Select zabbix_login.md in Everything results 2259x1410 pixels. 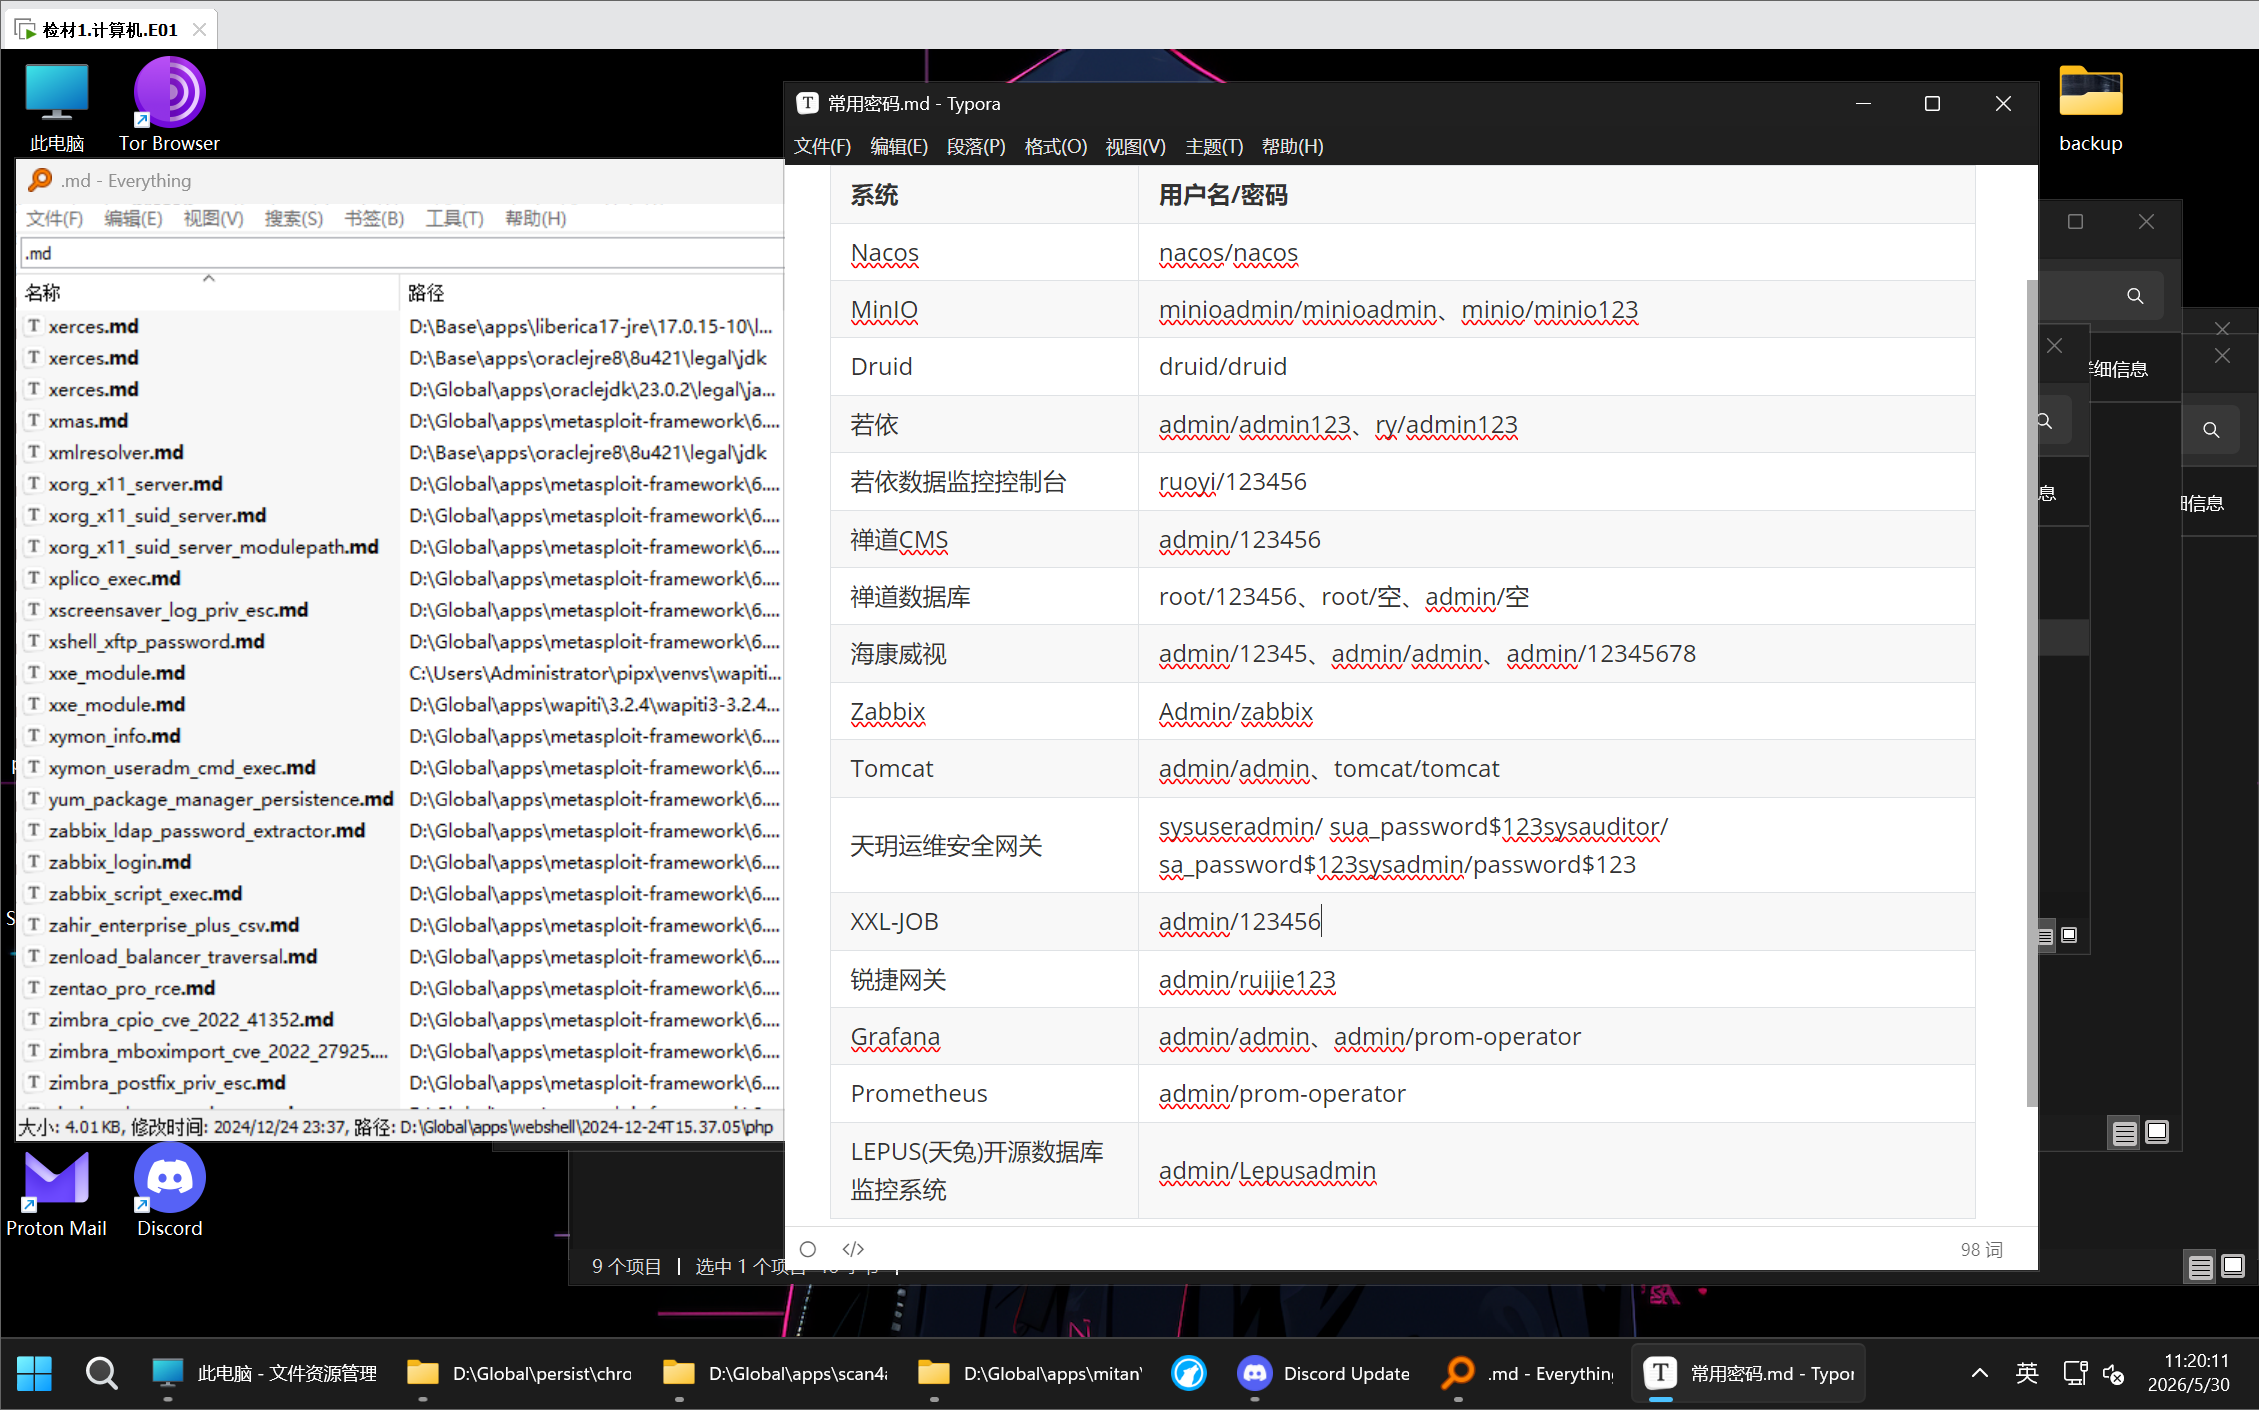point(119,862)
